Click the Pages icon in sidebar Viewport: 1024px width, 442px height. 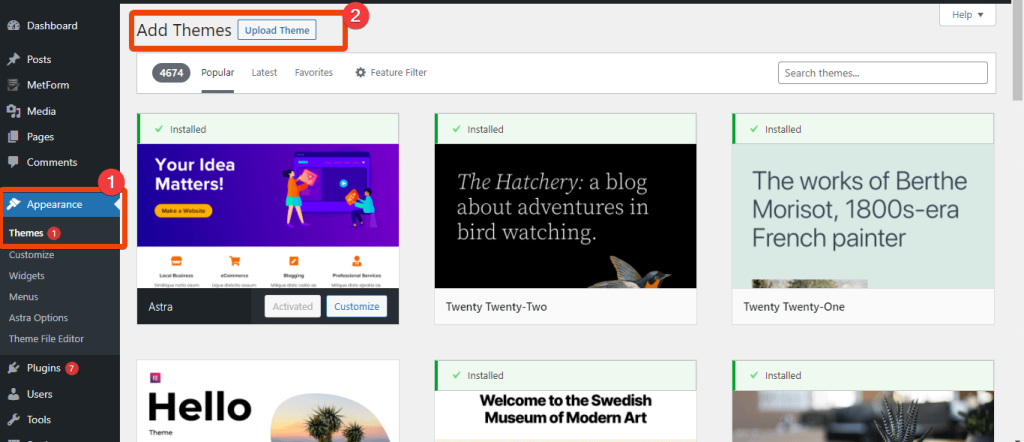point(14,137)
